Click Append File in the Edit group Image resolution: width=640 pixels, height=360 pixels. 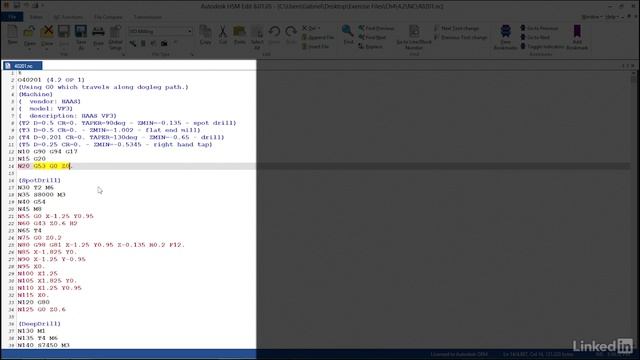coord(318,37)
